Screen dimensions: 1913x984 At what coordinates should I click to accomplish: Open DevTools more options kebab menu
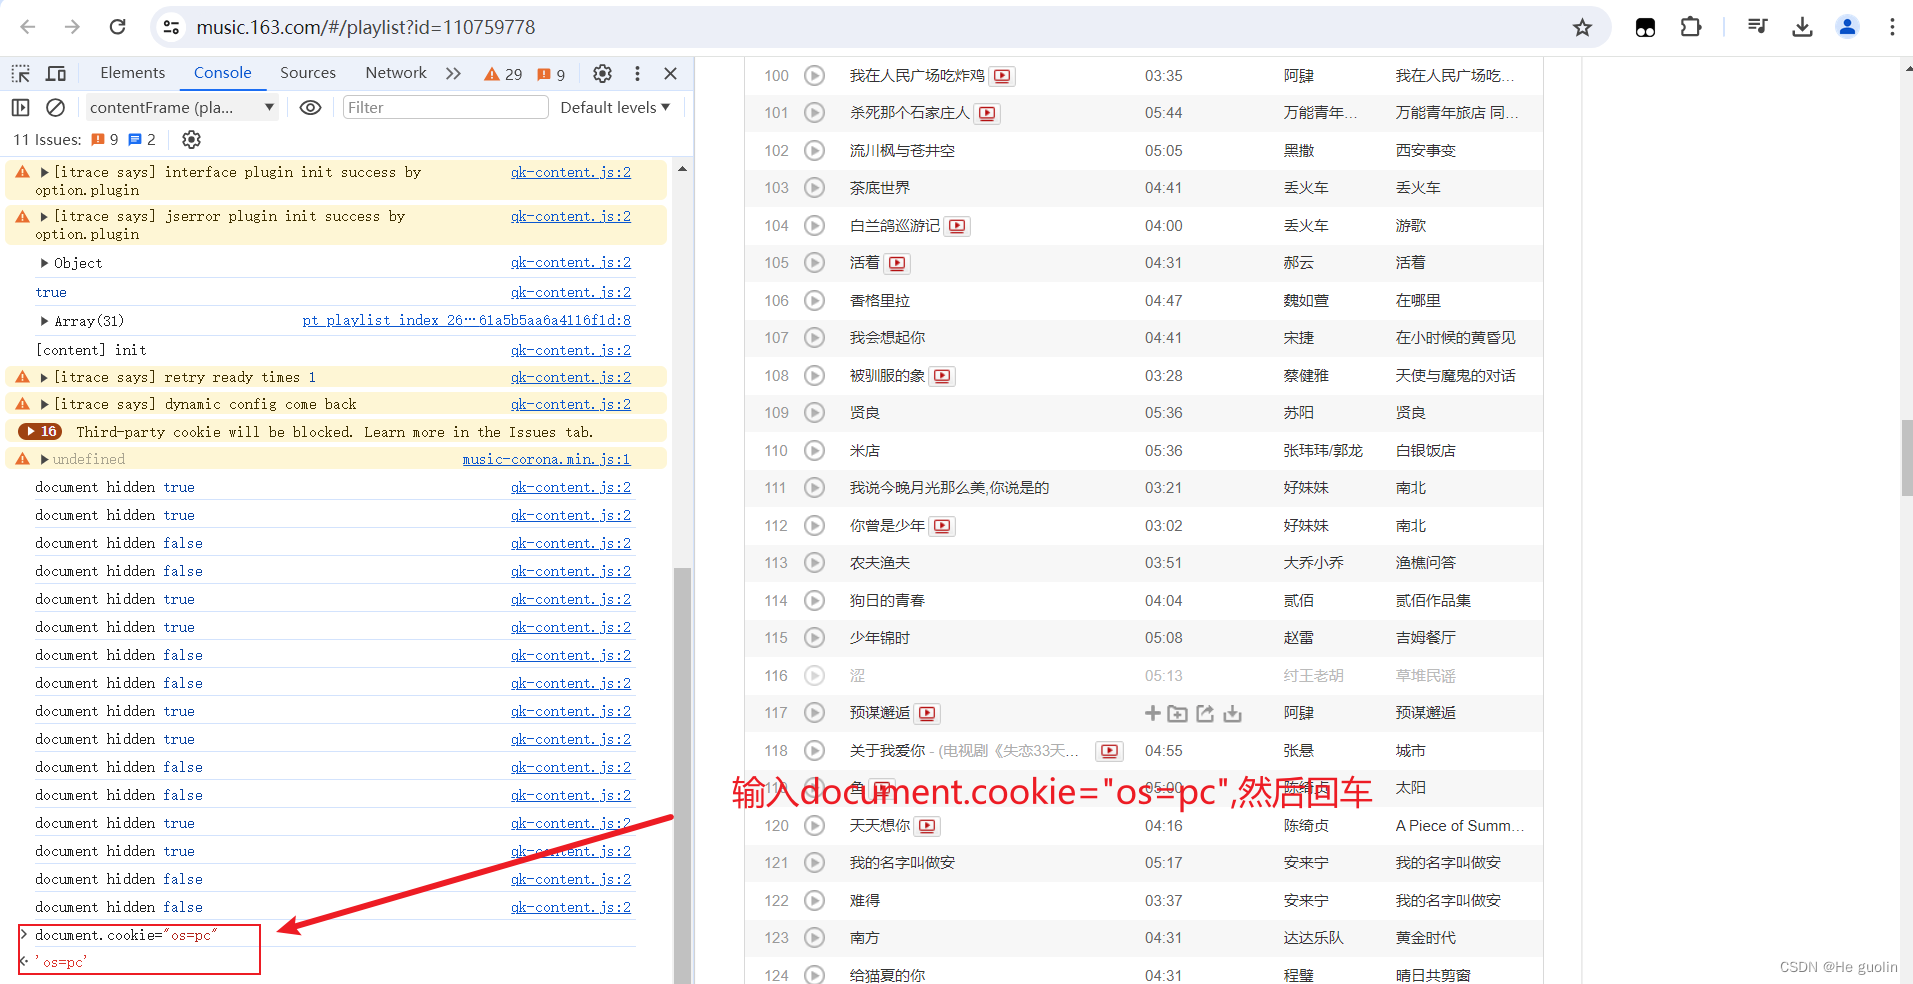click(x=637, y=73)
